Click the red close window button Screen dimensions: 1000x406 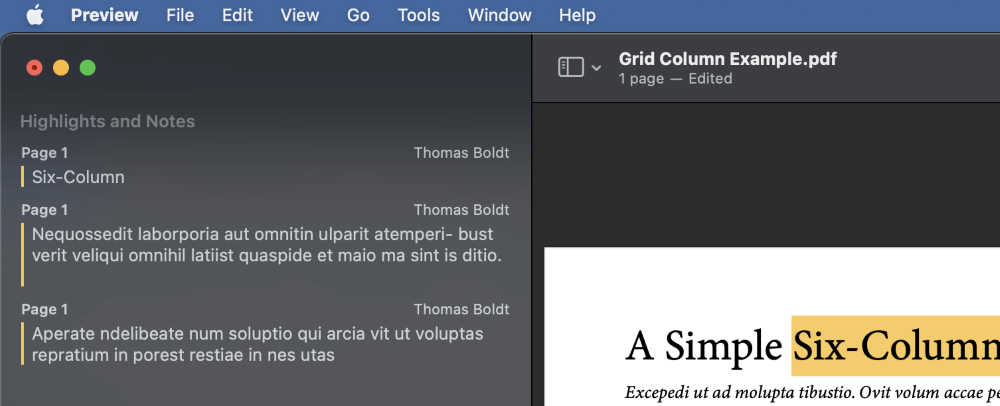34,68
